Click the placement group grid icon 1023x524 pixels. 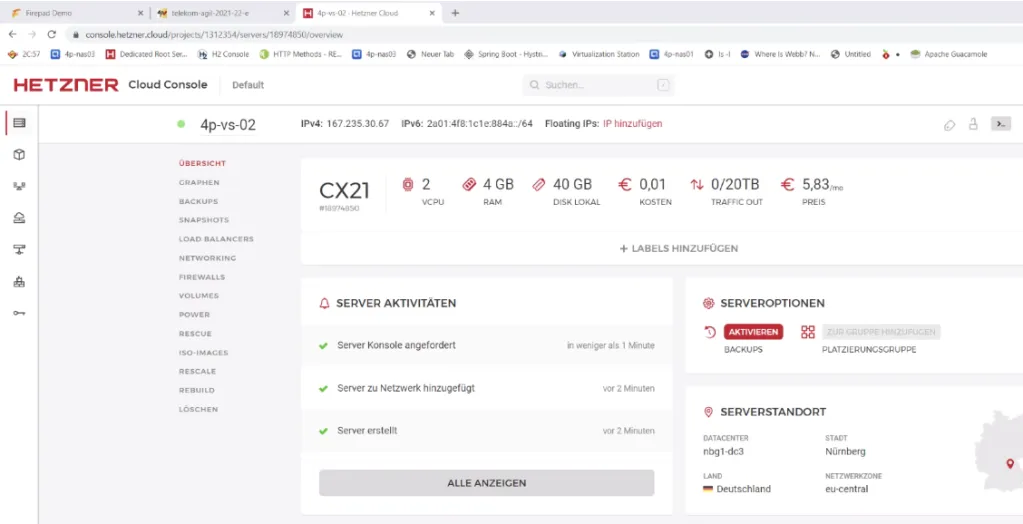(x=808, y=332)
